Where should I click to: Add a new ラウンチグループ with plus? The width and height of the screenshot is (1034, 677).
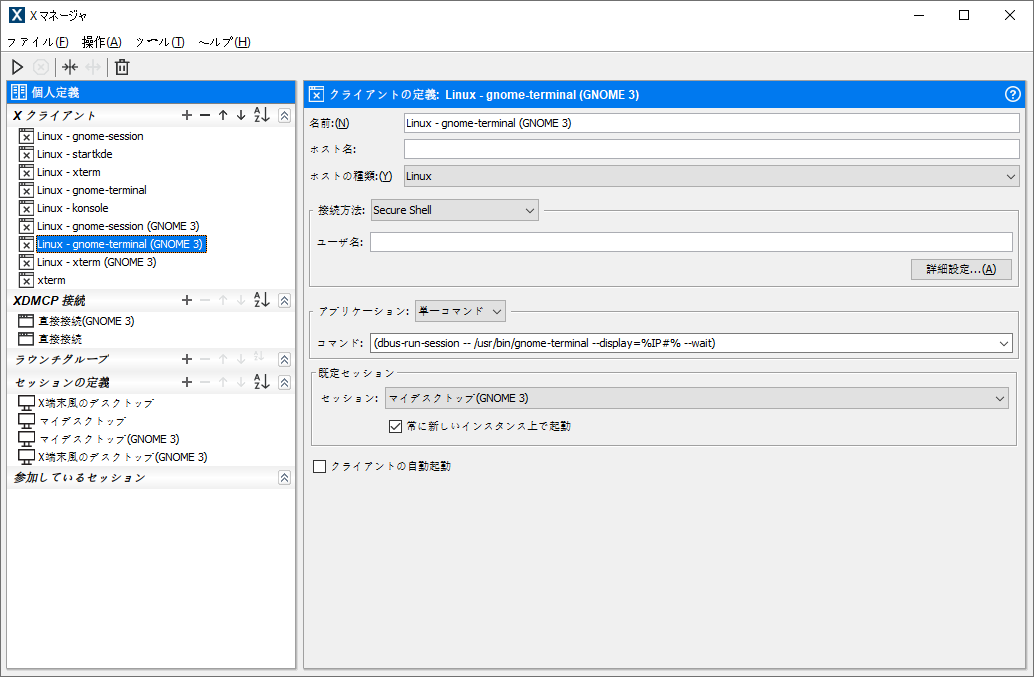(x=187, y=359)
